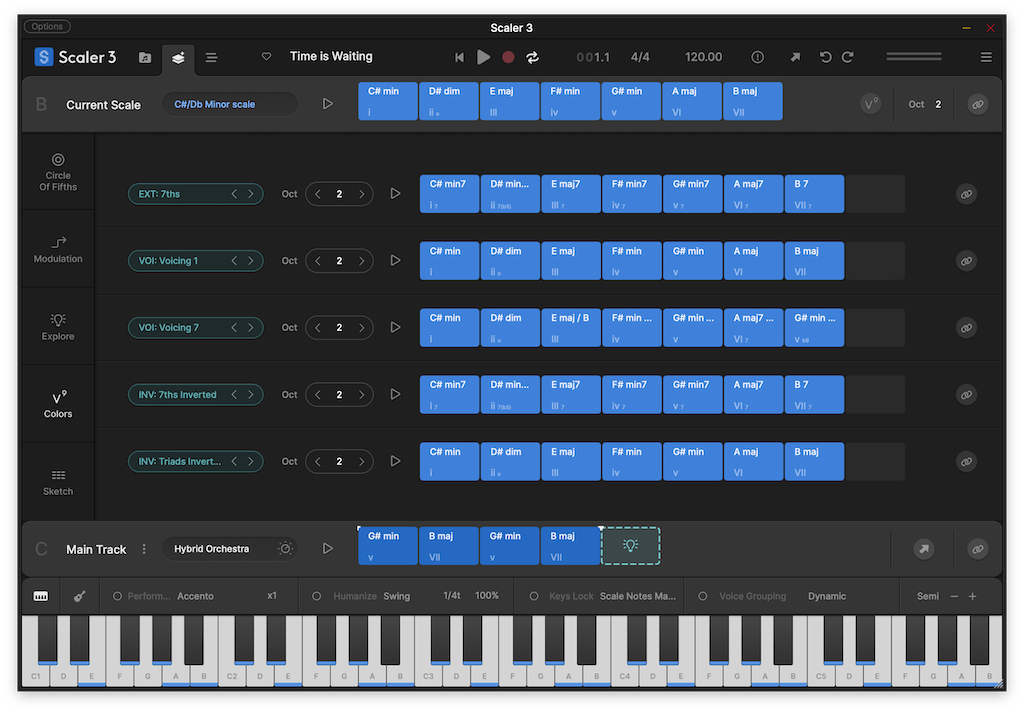Open the Explore panel

58,327
